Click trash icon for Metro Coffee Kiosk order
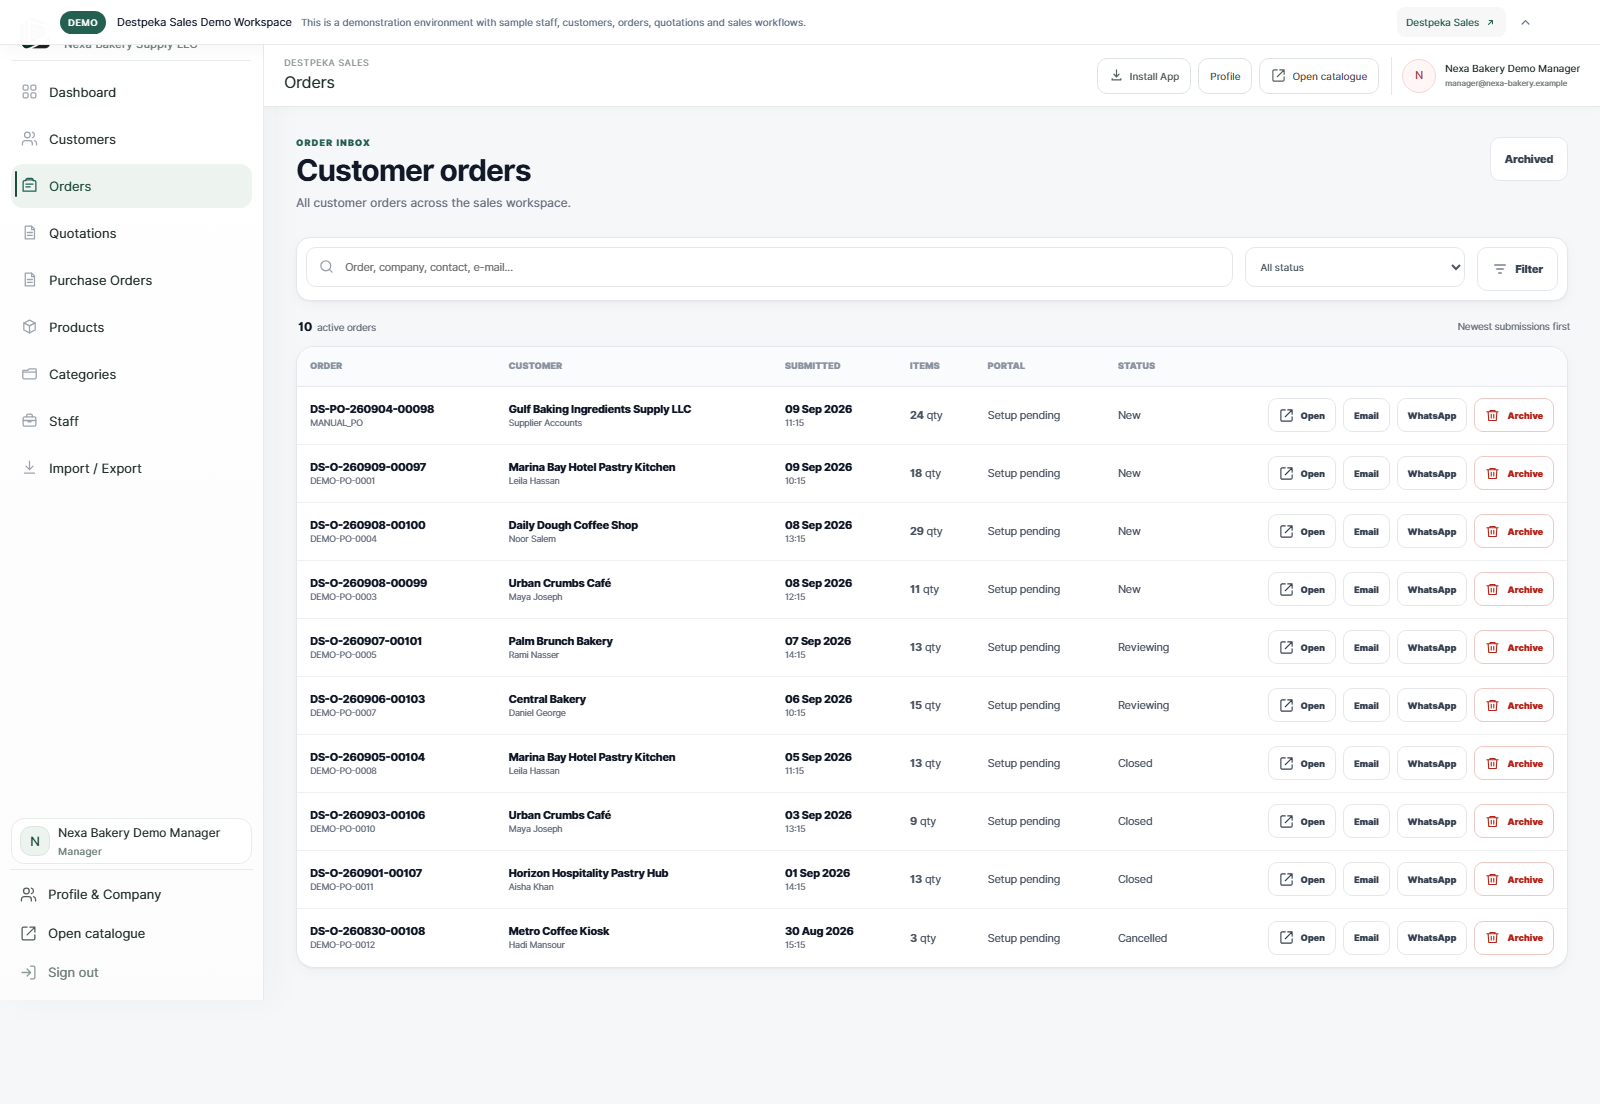Viewport: 1600px width, 1104px height. point(1492,938)
